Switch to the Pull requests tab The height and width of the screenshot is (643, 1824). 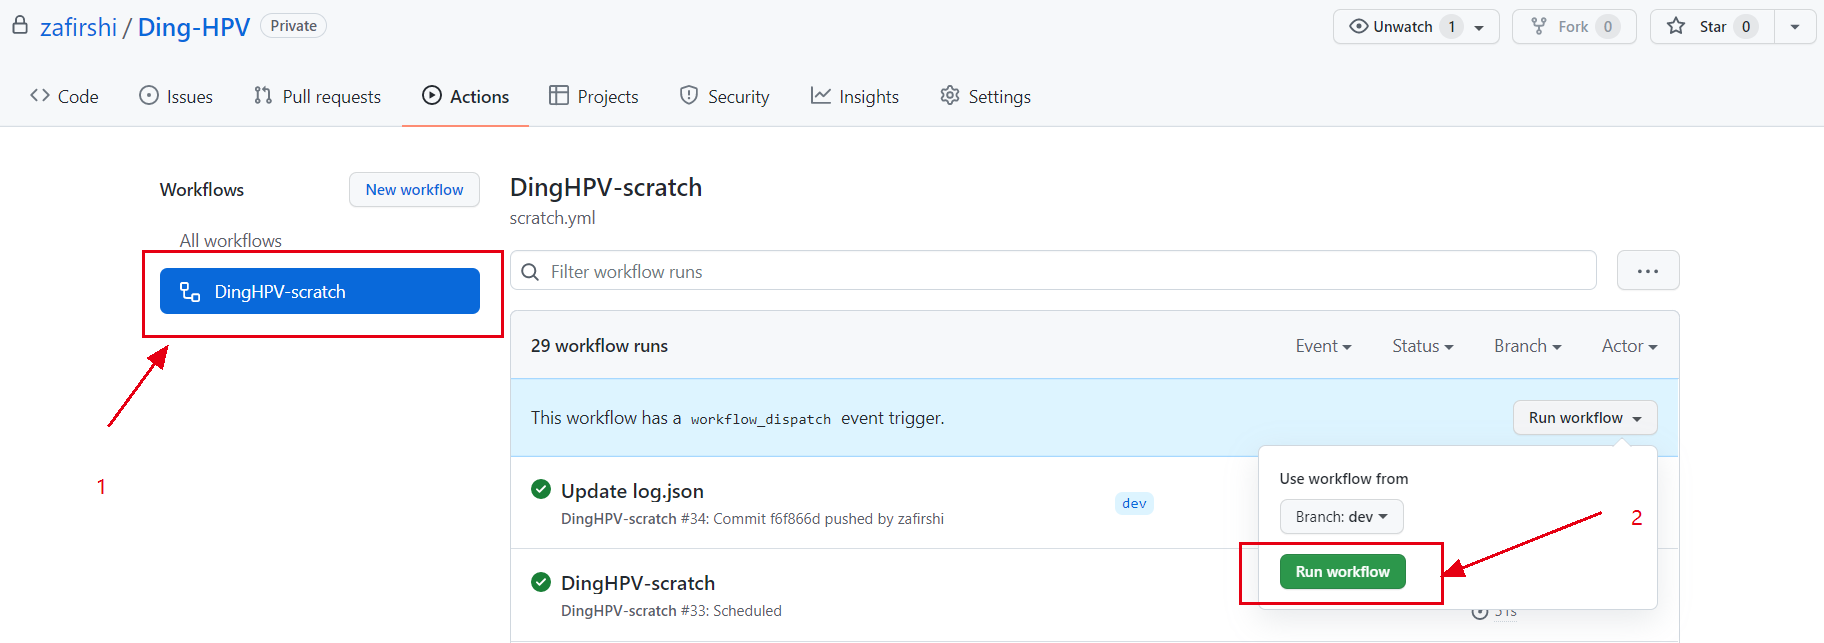click(317, 96)
